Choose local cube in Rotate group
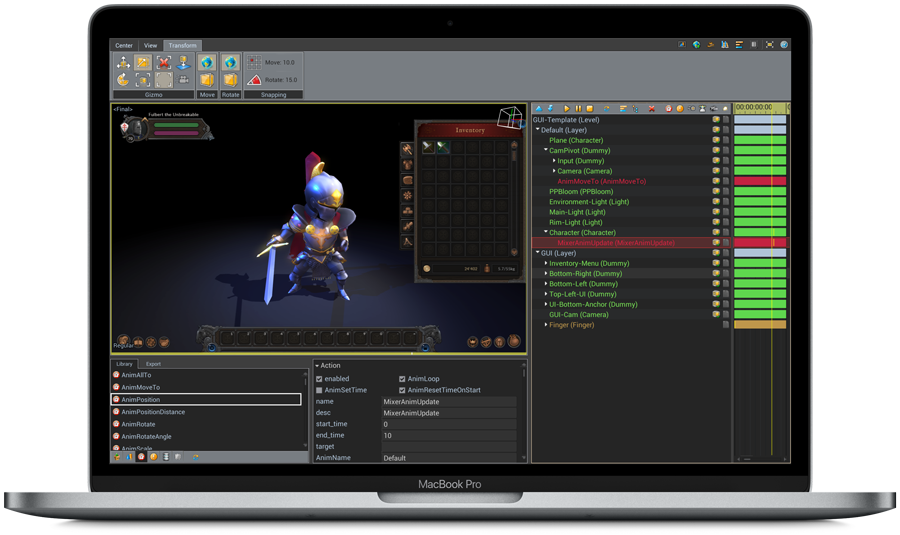 point(231,80)
